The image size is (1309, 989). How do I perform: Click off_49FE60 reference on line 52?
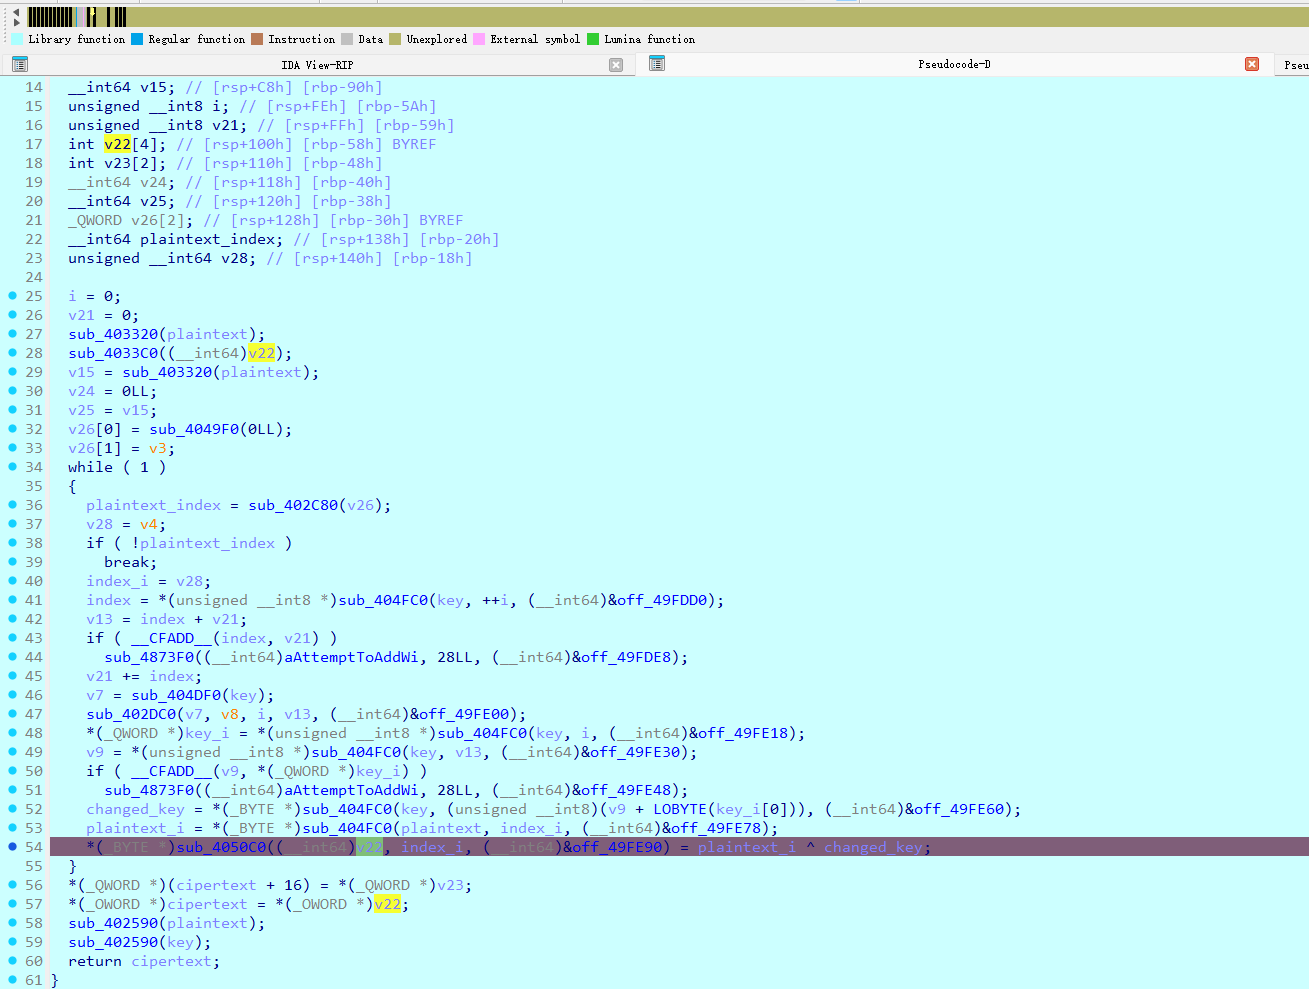(959, 809)
